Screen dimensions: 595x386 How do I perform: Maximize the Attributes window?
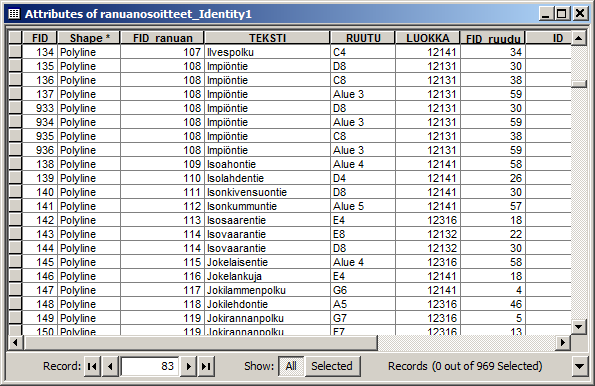pos(562,14)
